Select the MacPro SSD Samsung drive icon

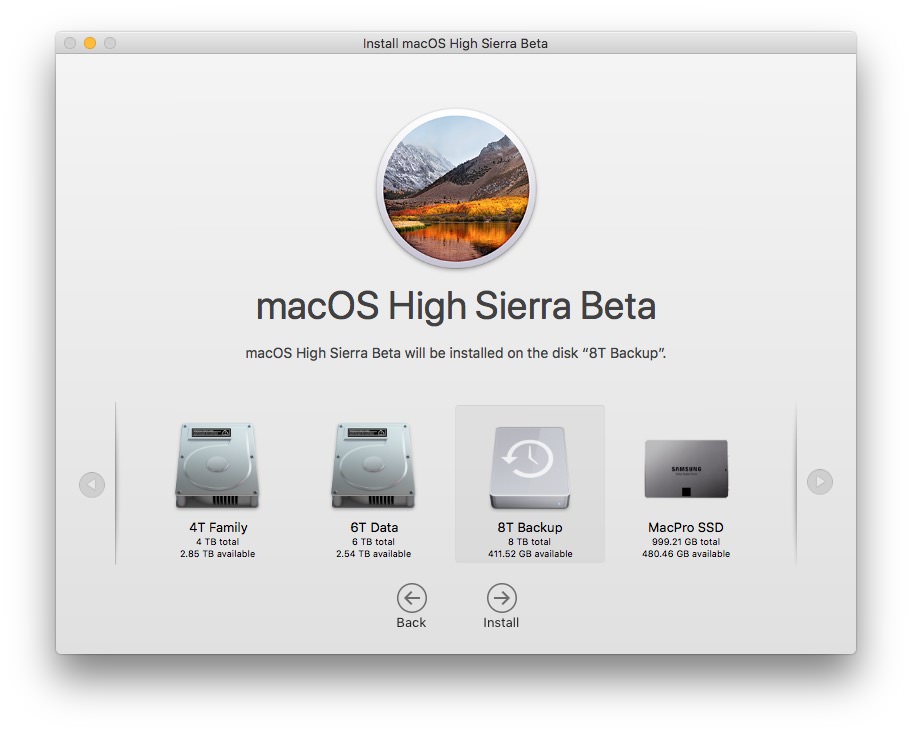coord(686,469)
